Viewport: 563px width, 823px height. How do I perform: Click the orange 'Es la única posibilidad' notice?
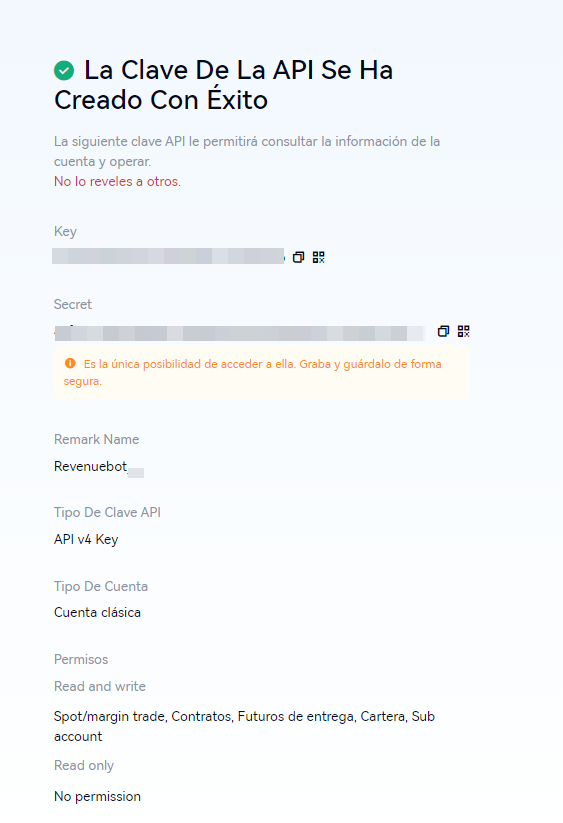tap(262, 372)
